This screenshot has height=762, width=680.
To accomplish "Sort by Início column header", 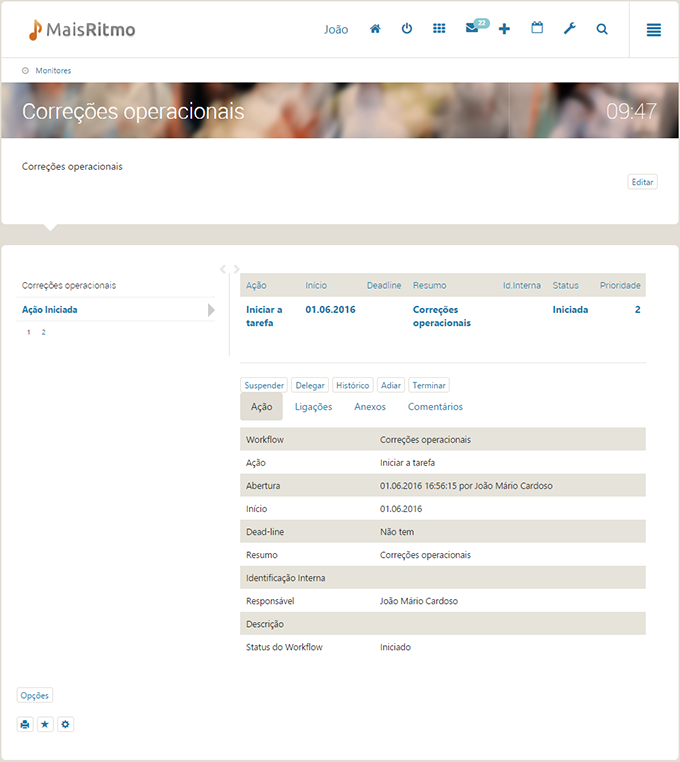I will (x=316, y=285).
